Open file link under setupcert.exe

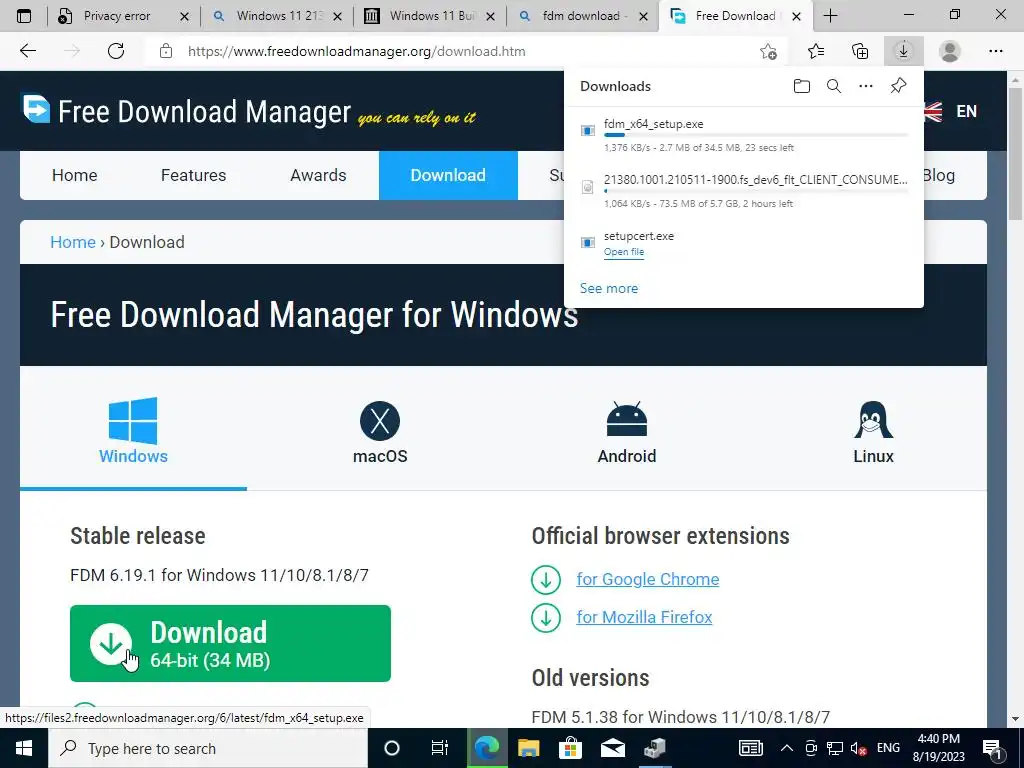(x=624, y=252)
